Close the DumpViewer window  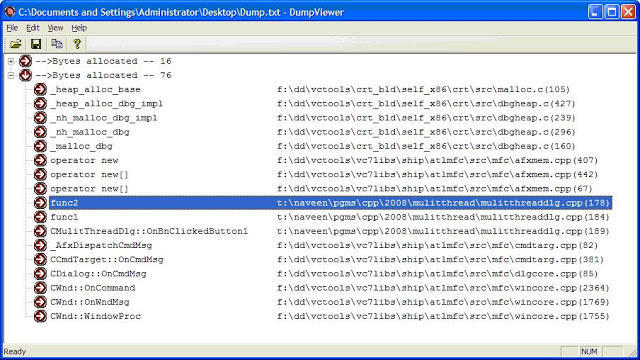coord(628,12)
